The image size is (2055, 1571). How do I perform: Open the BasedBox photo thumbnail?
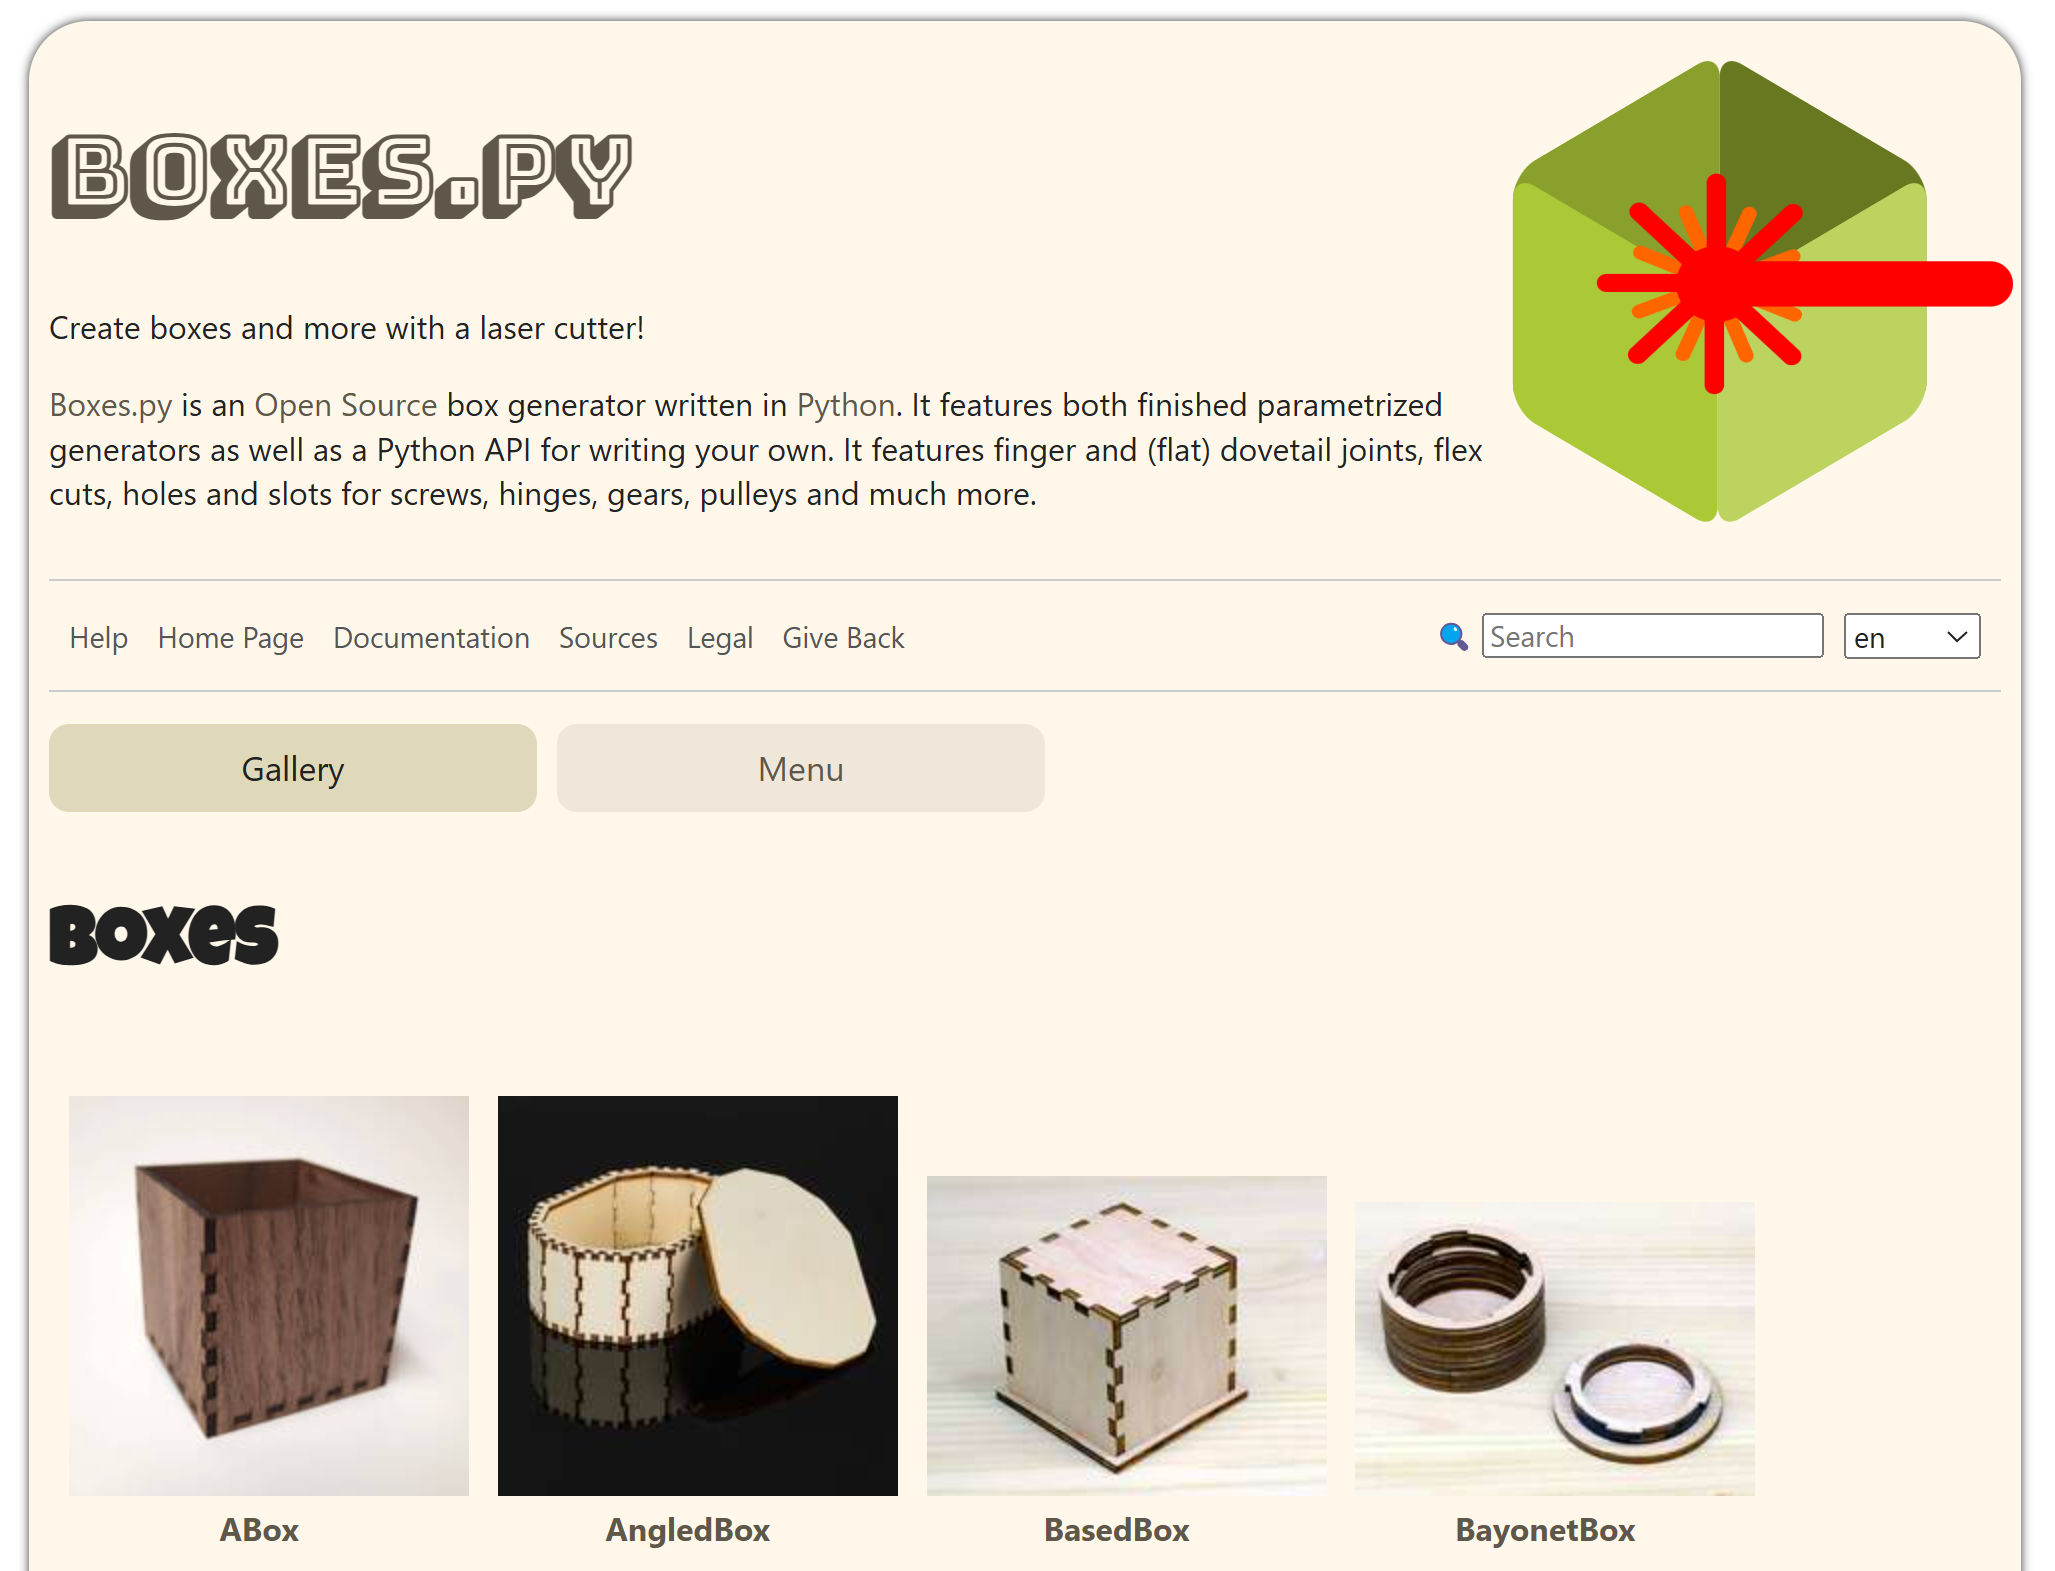point(1127,1335)
